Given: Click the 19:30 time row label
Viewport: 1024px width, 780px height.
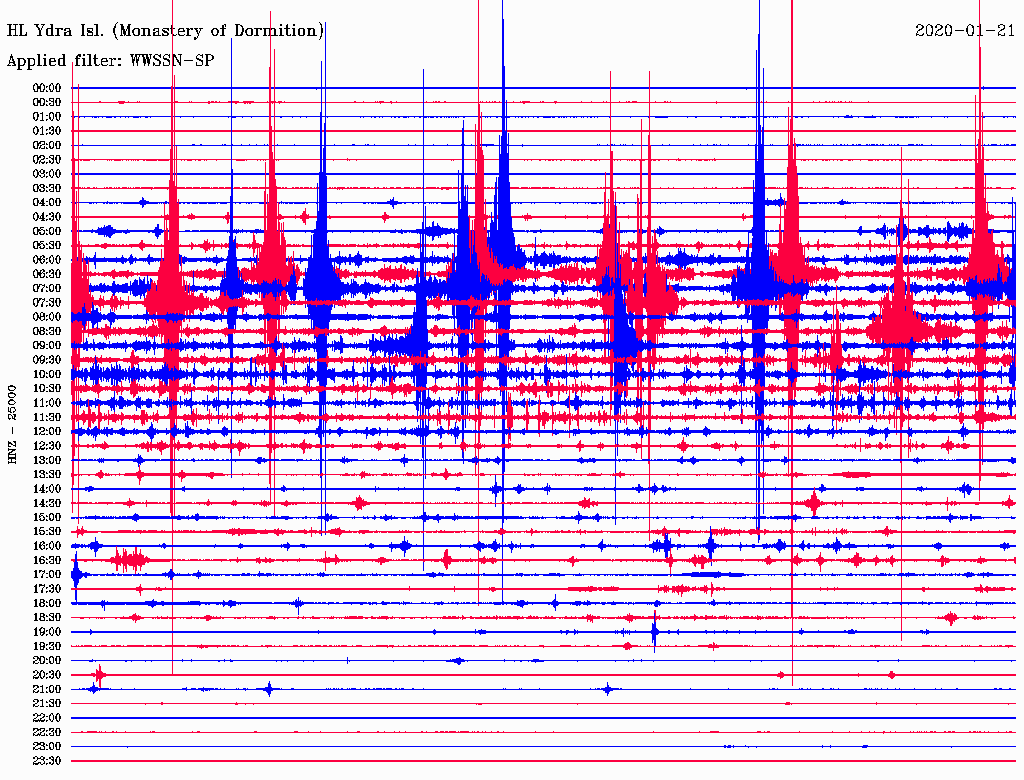Looking at the screenshot, I should coord(47,646).
